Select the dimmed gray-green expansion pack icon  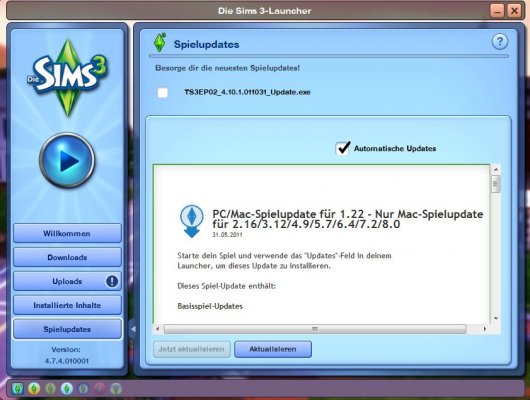[116, 389]
